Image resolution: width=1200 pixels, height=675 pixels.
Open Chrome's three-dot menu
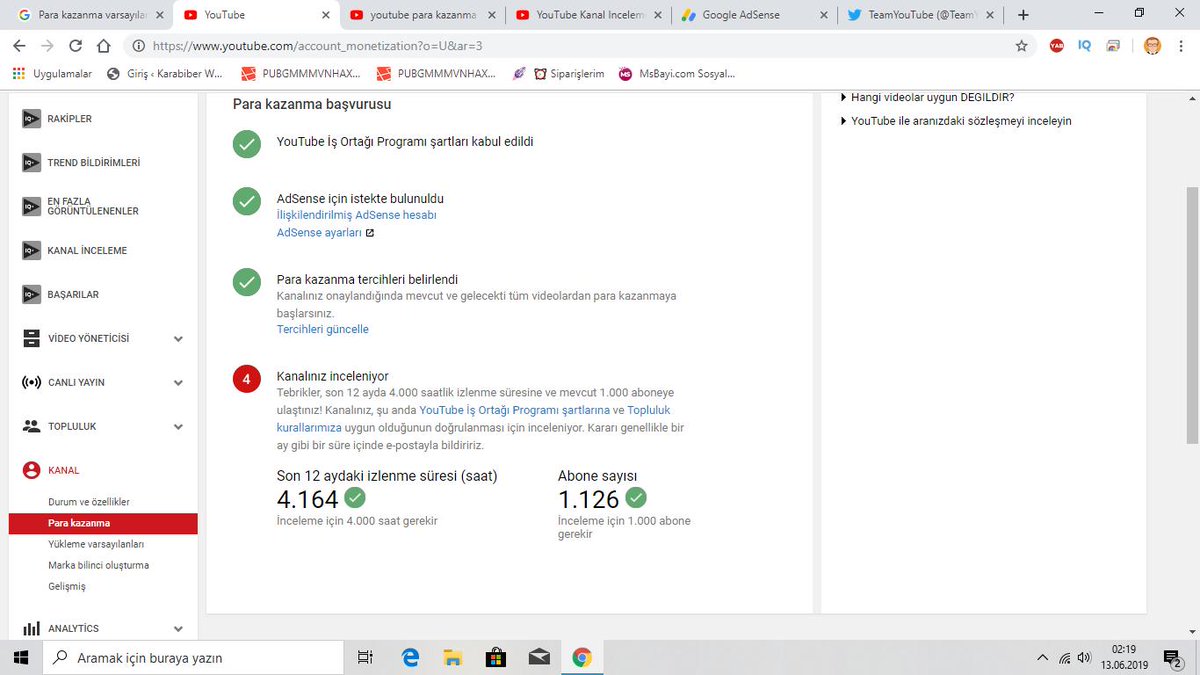[x=1181, y=46]
